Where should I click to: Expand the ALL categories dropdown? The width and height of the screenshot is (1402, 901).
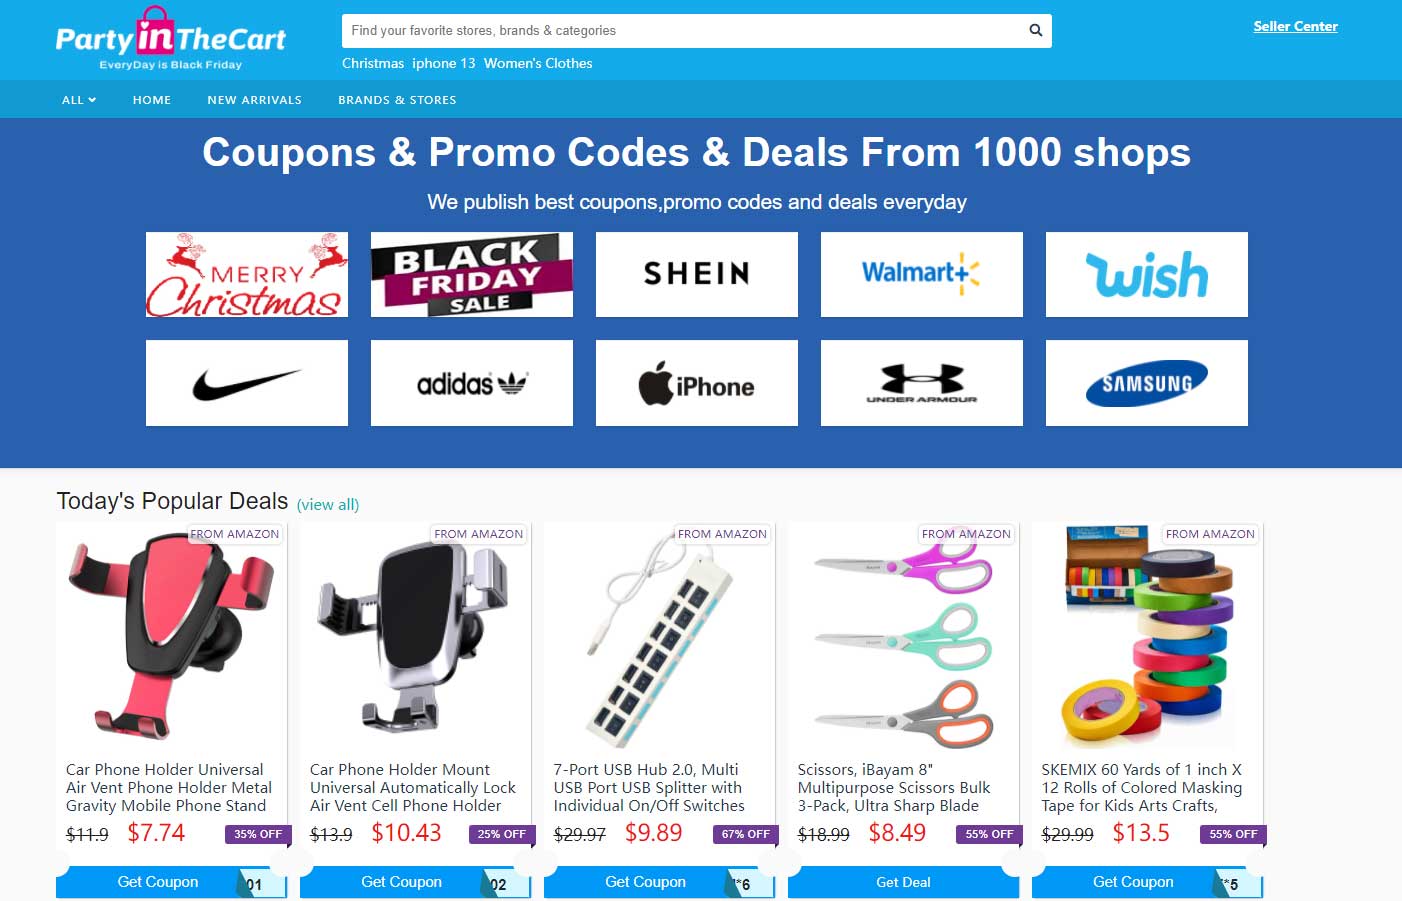(79, 100)
